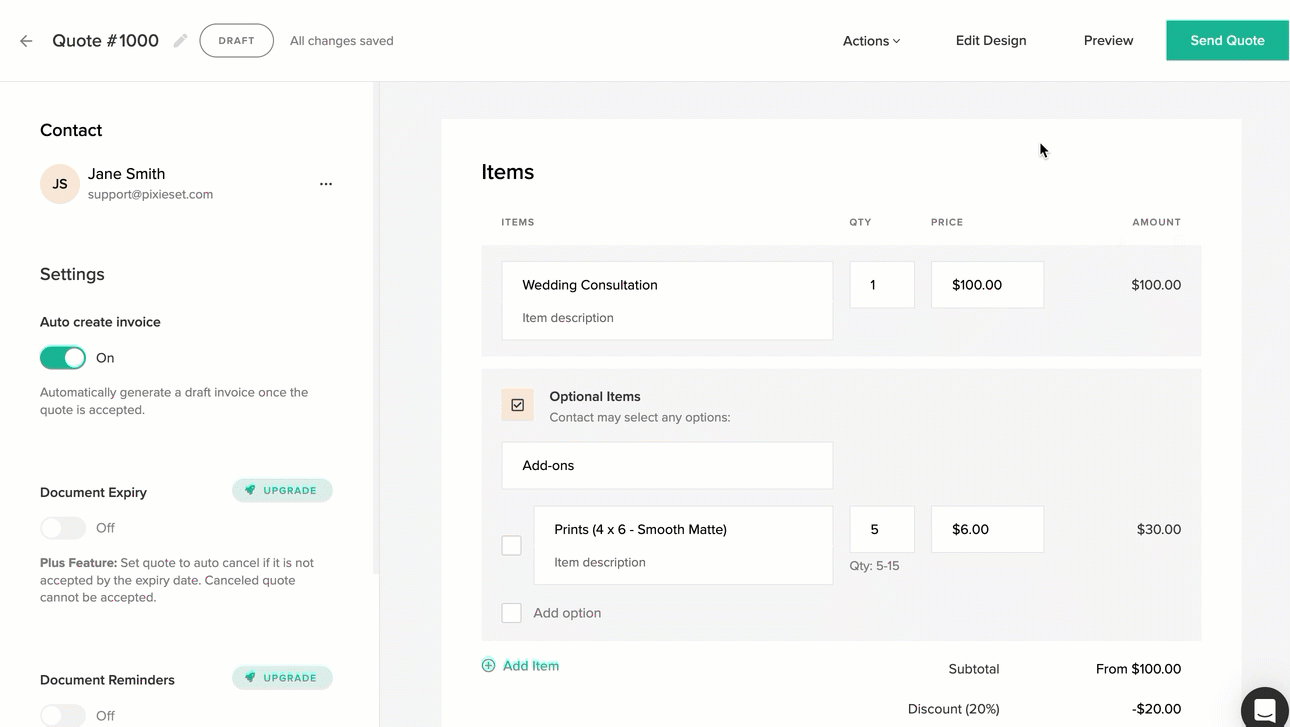Click the UPGRADE badge next to Document Reminders
Image resolution: width=1290 pixels, height=727 pixels.
(282, 677)
